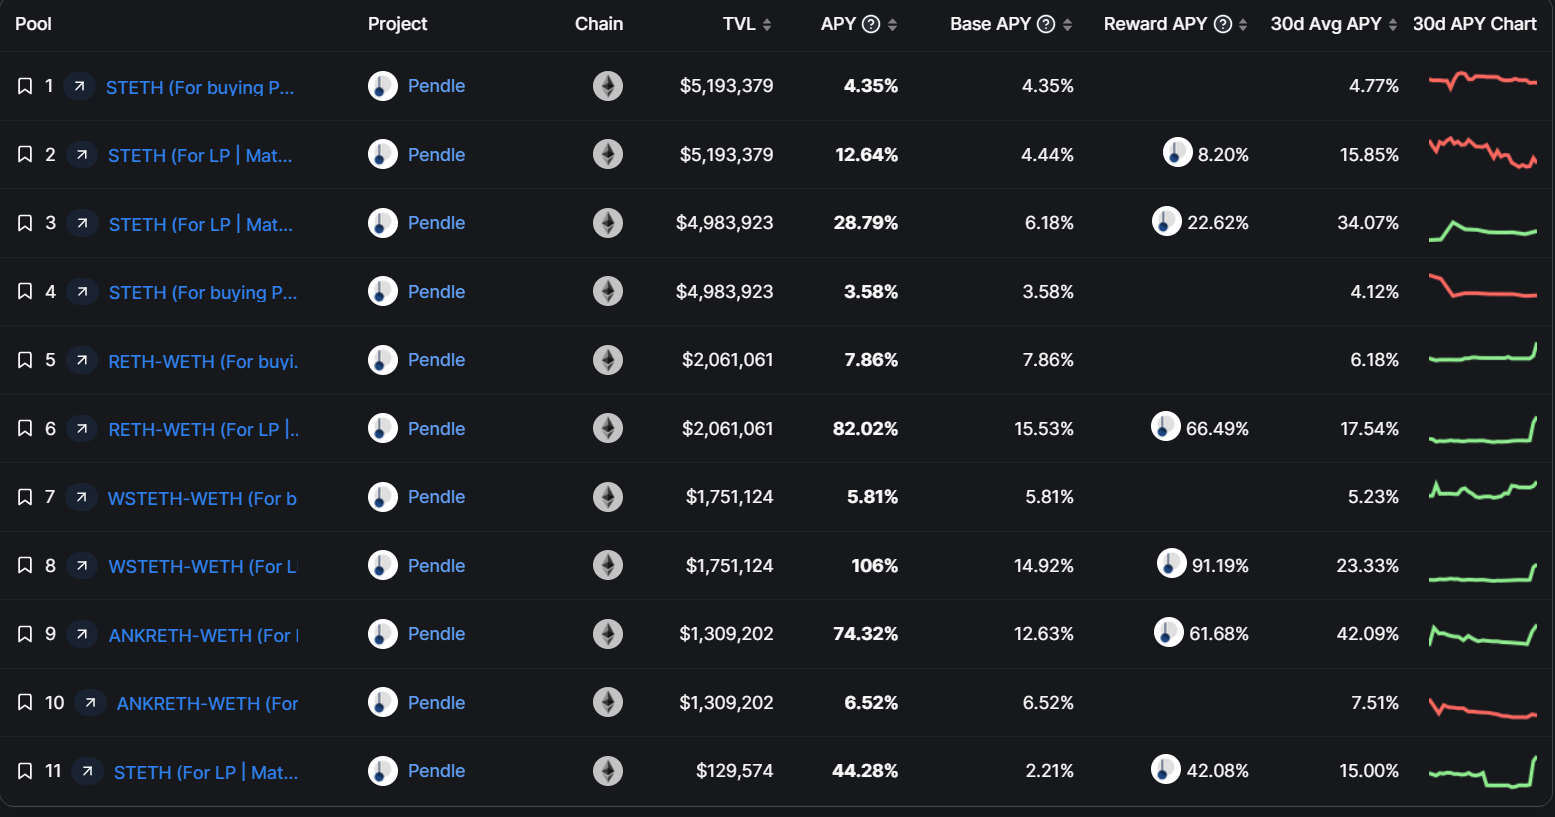Click reward token icon beside 66.49%
This screenshot has height=817, width=1555.
pos(1166,426)
